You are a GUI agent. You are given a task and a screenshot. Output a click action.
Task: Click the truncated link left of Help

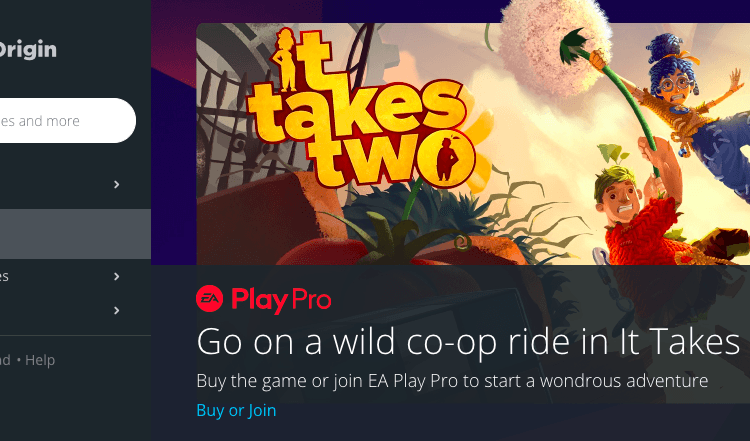pyautogui.click(x=5, y=360)
